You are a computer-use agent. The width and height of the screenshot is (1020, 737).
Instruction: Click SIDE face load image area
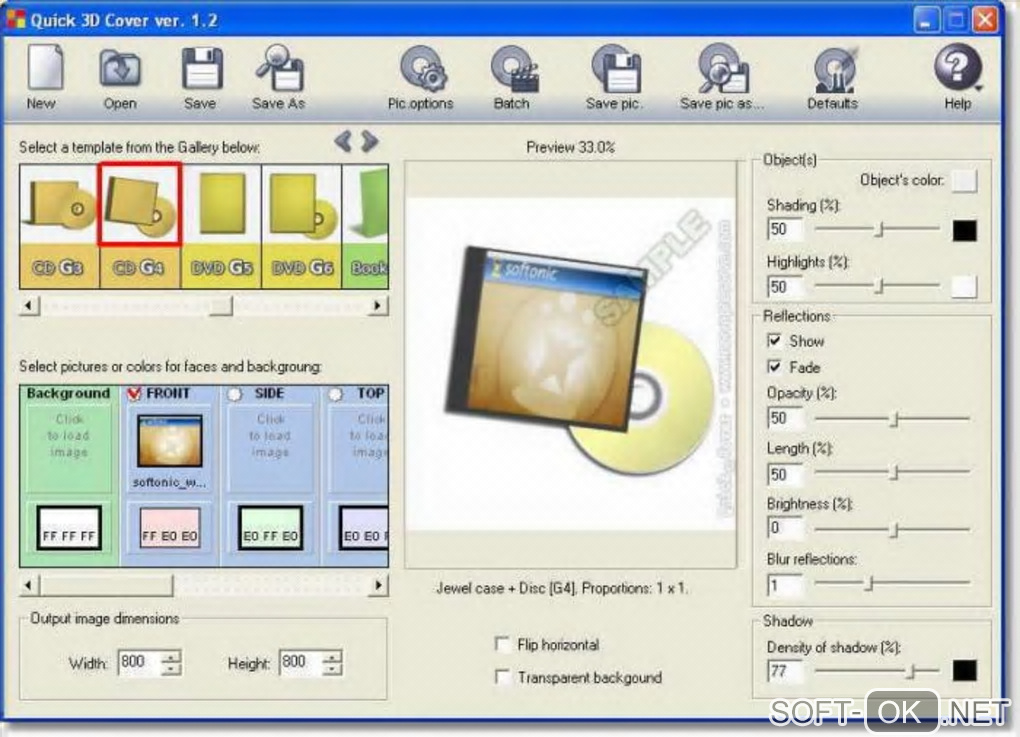(x=270, y=449)
